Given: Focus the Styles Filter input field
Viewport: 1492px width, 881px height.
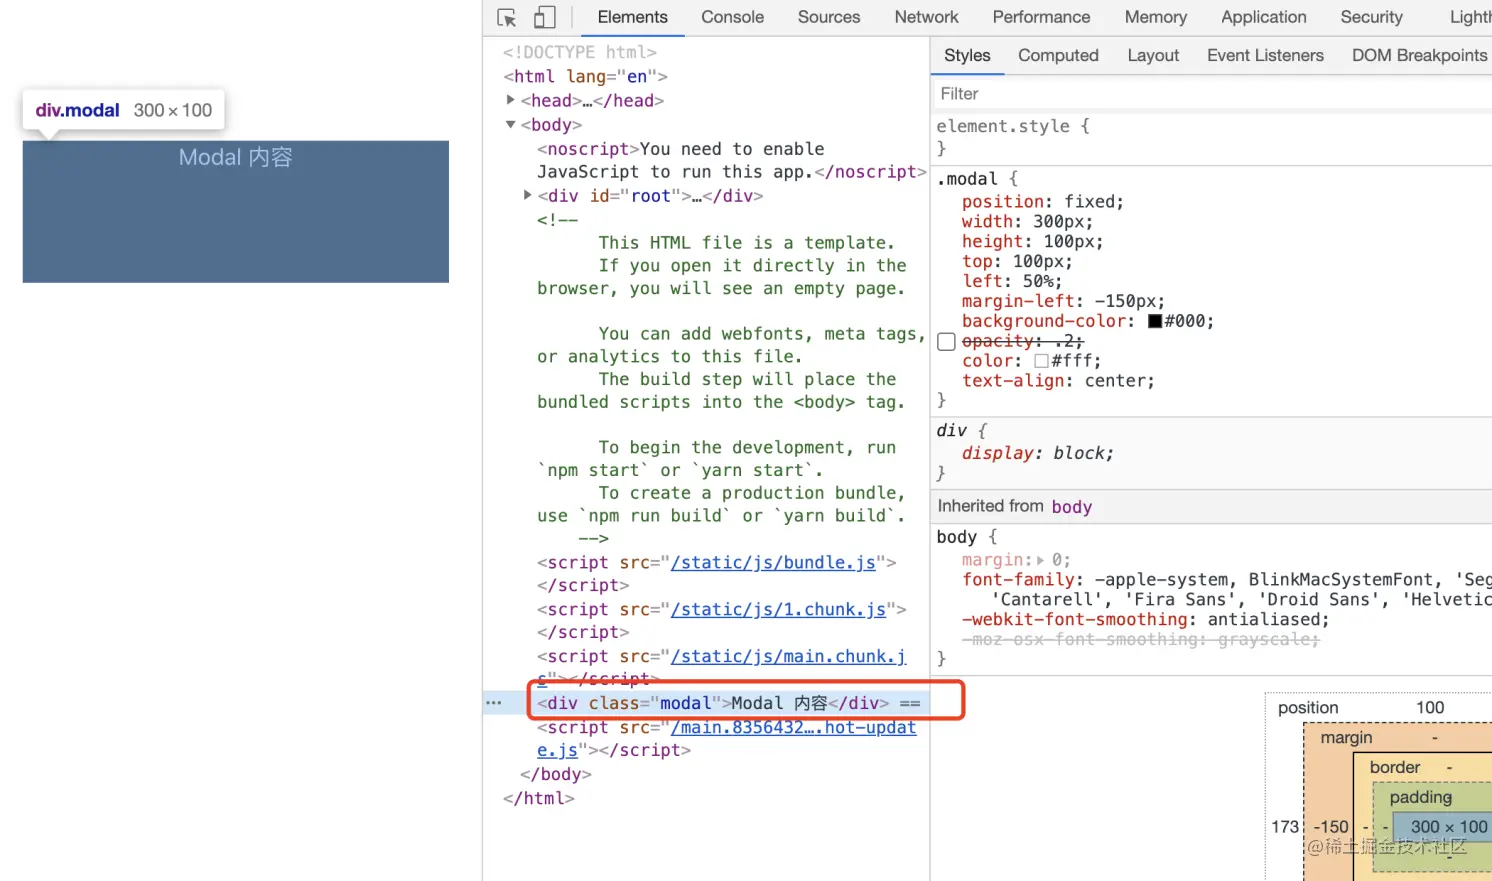Looking at the screenshot, I should tap(1211, 93).
